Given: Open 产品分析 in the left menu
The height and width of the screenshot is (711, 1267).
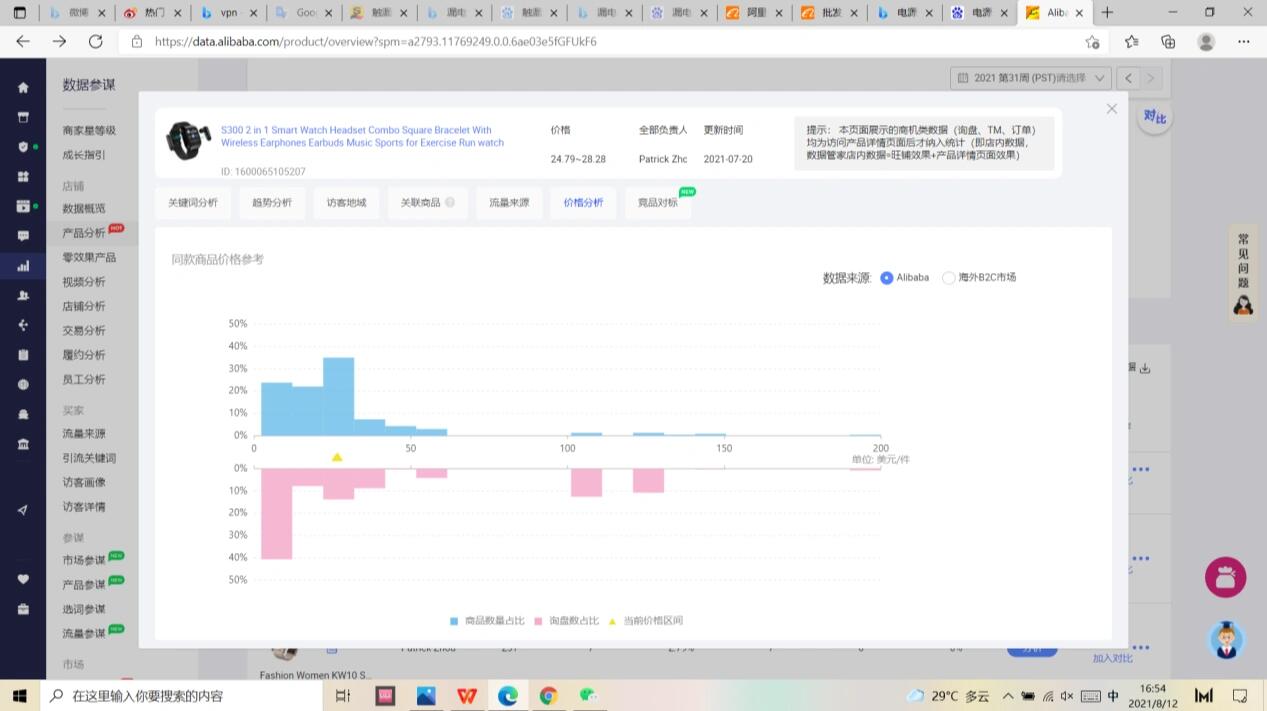Looking at the screenshot, I should point(84,233).
